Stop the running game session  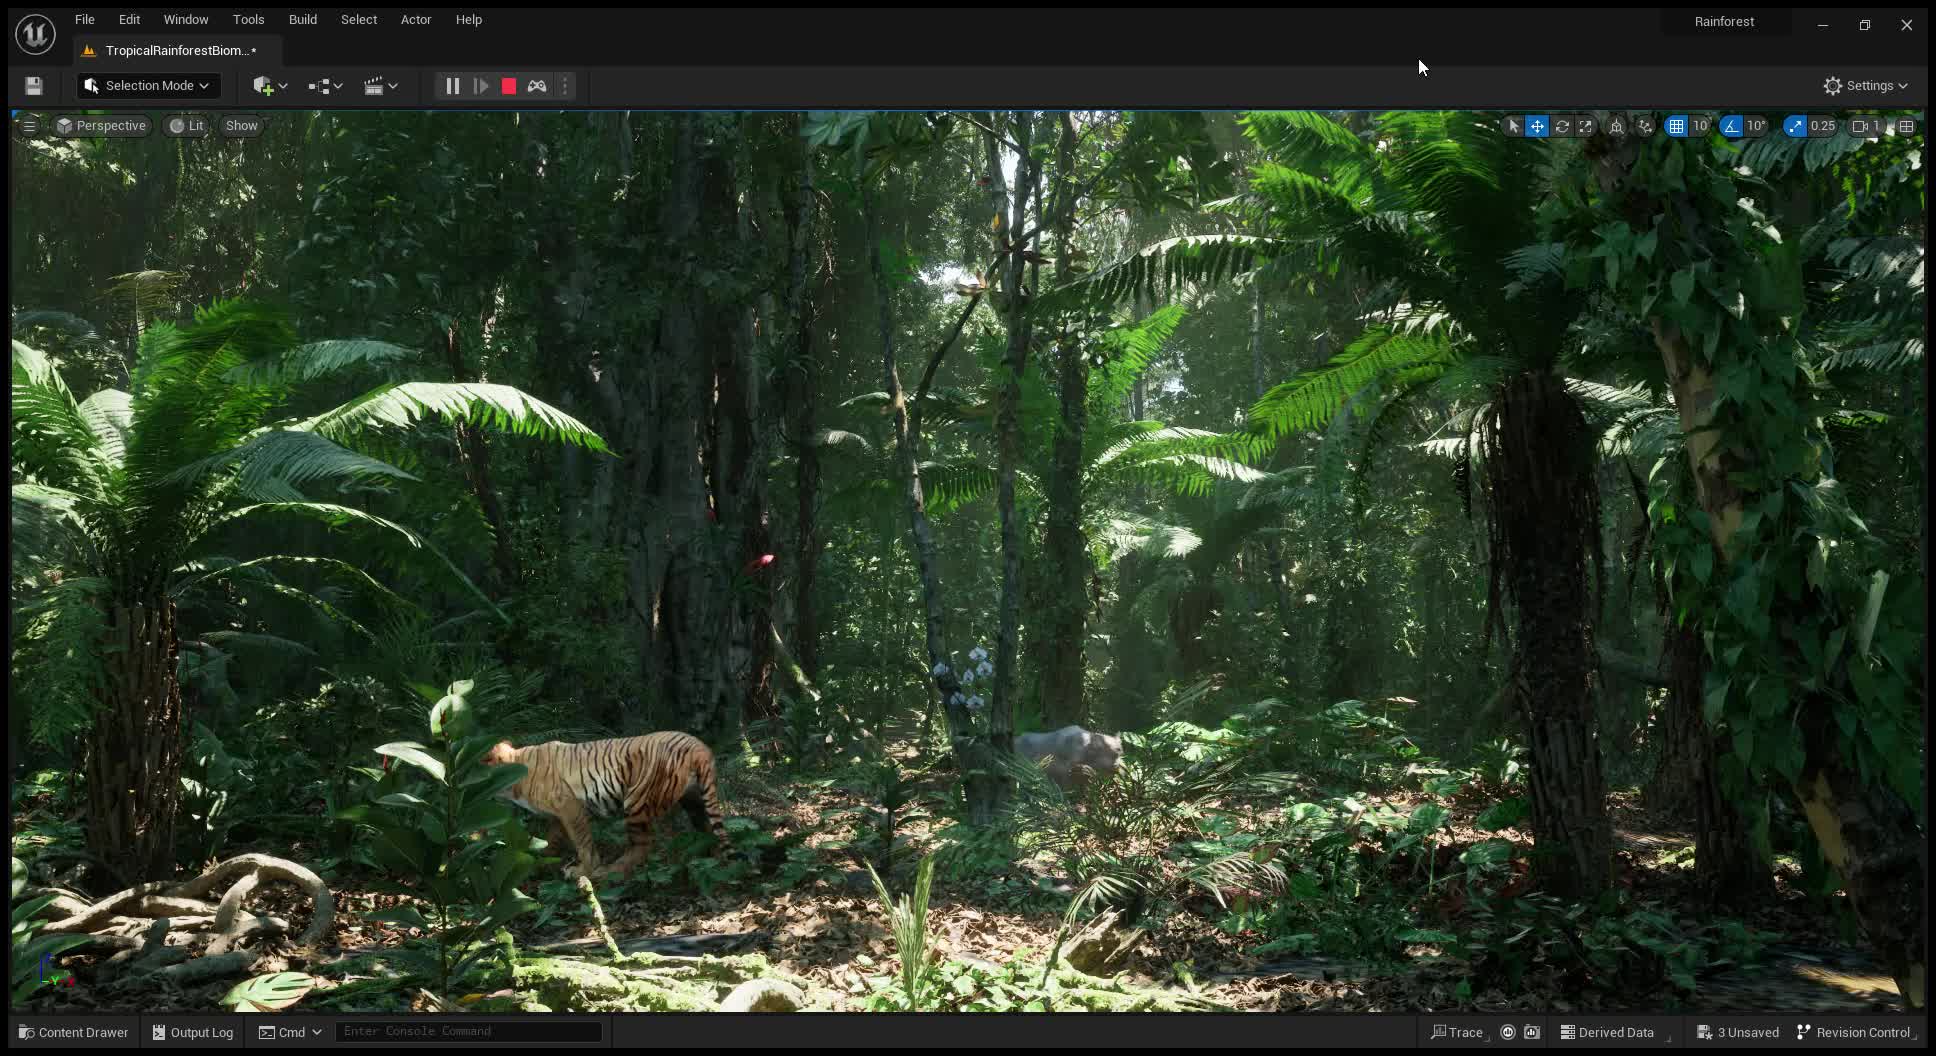(x=509, y=86)
